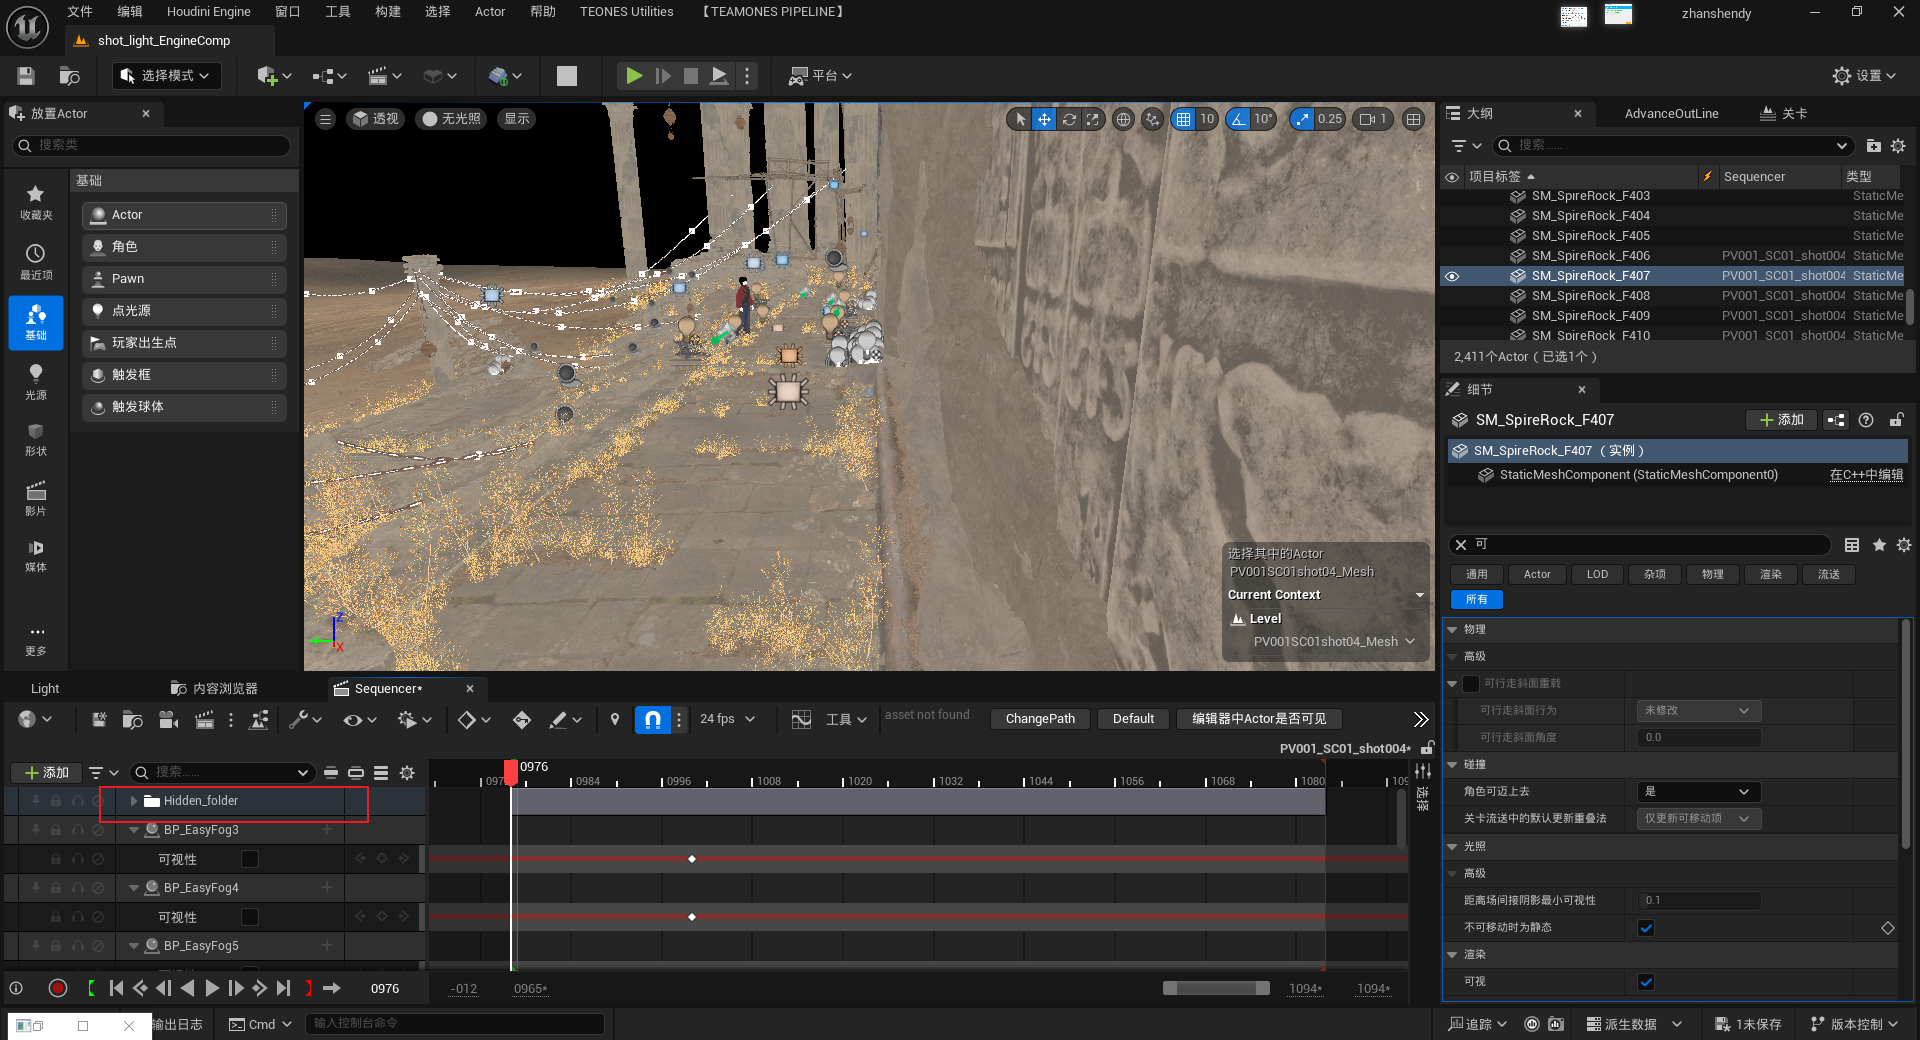
Task: Save the current level with the floppy disk icon
Action: (26, 76)
